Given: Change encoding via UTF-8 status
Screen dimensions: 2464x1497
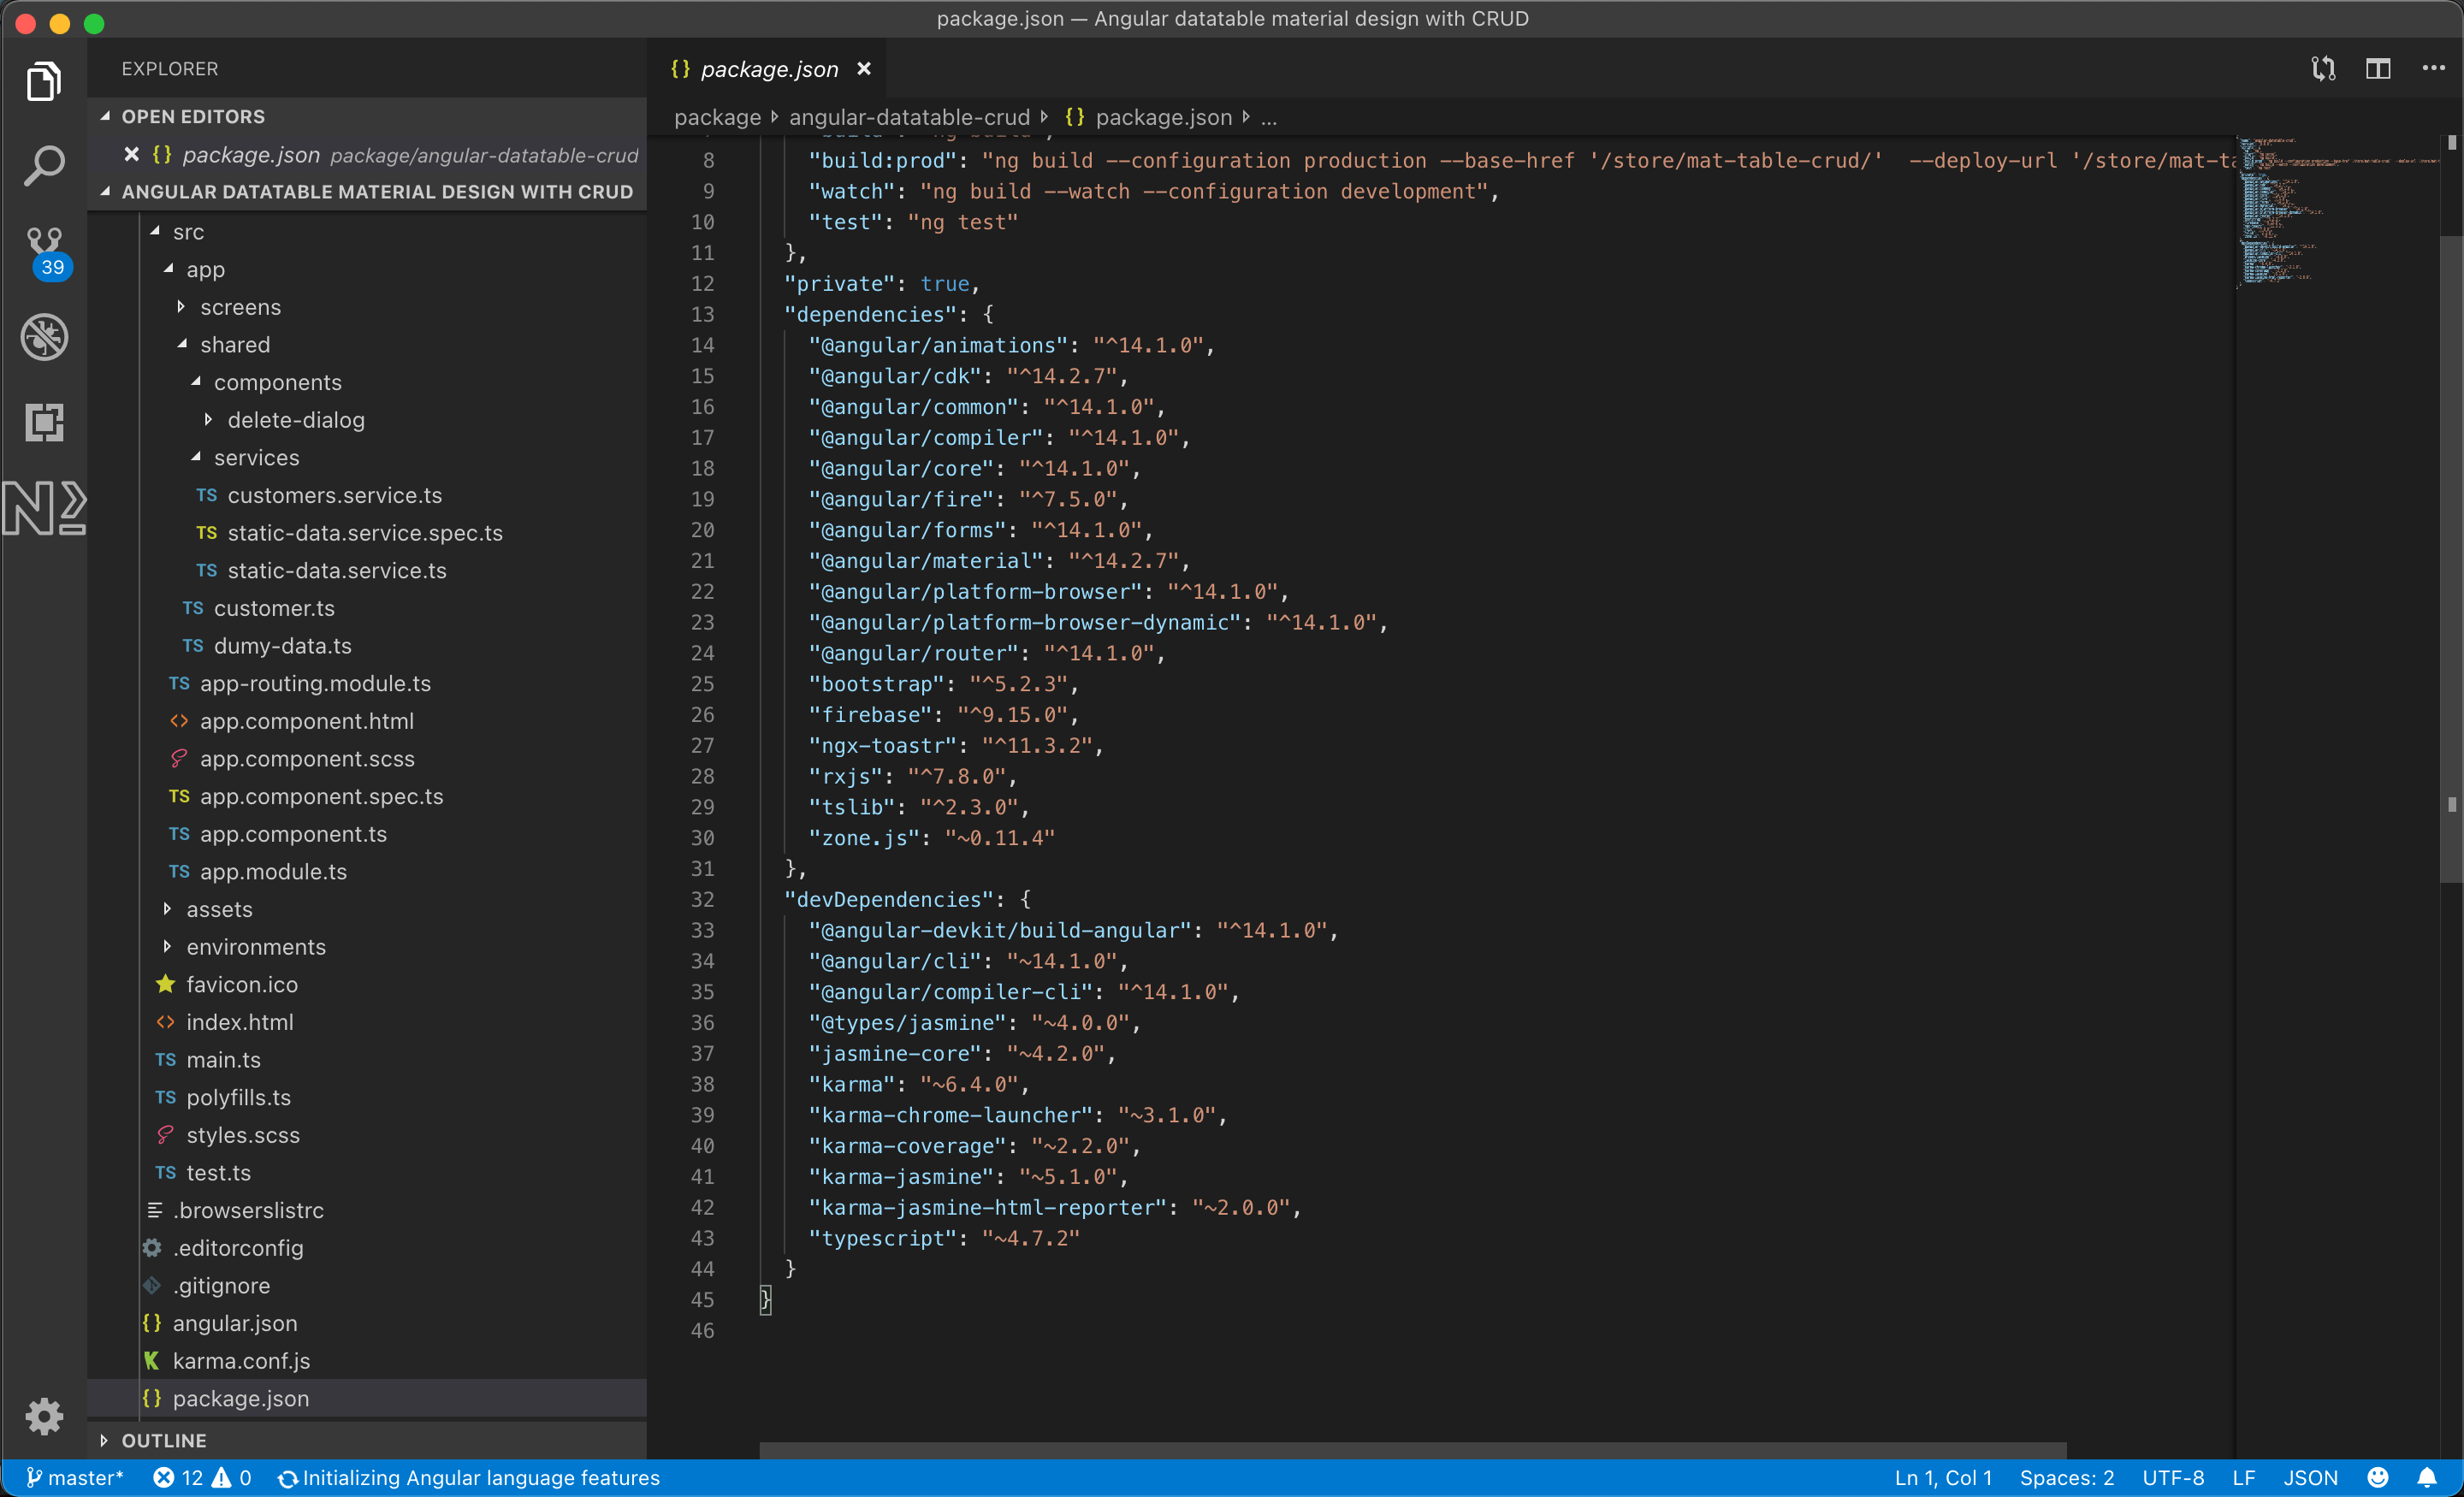Looking at the screenshot, I should [2172, 1477].
